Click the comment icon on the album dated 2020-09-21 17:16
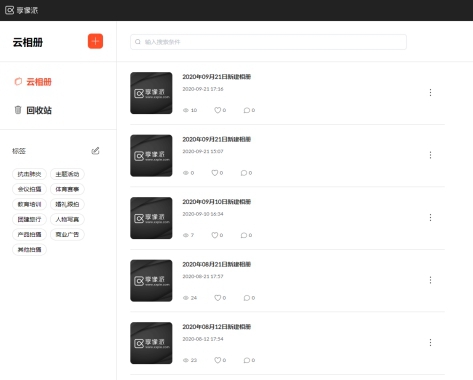The height and width of the screenshot is (380, 473). (x=247, y=110)
